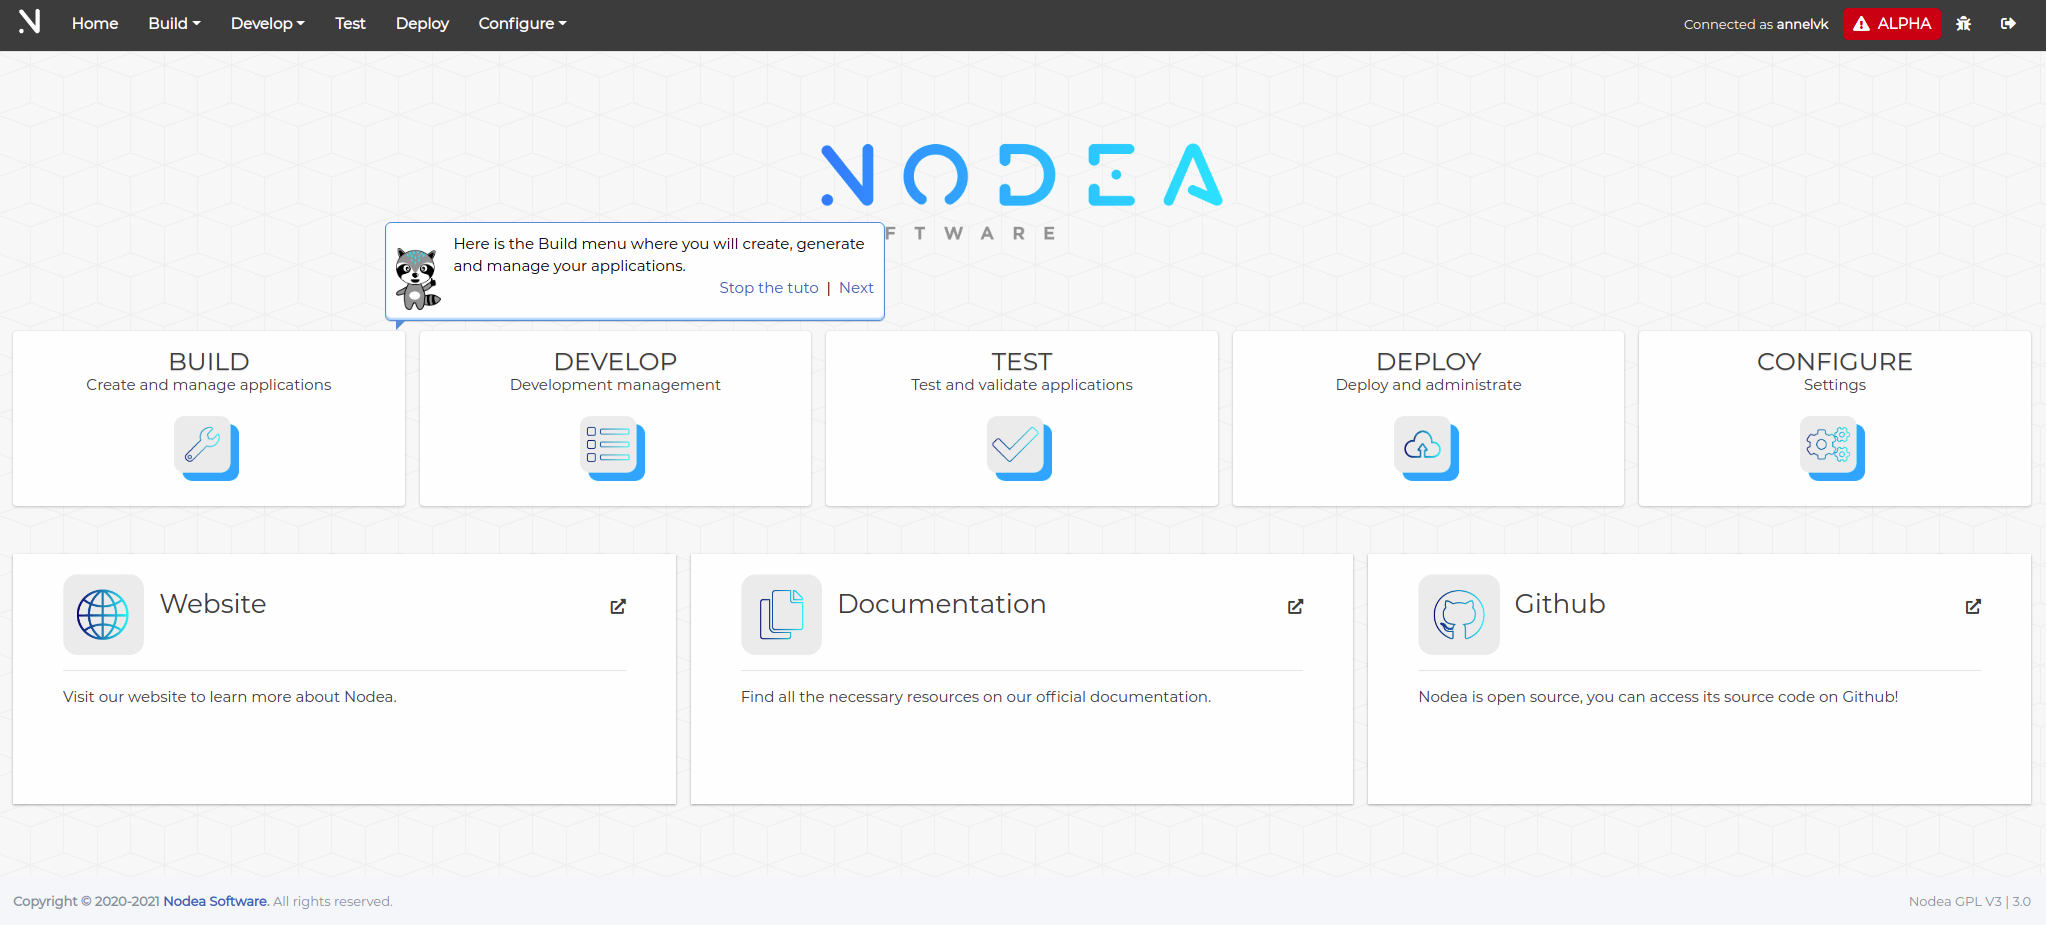Click 'Nodea is open source' description

(x=1658, y=697)
